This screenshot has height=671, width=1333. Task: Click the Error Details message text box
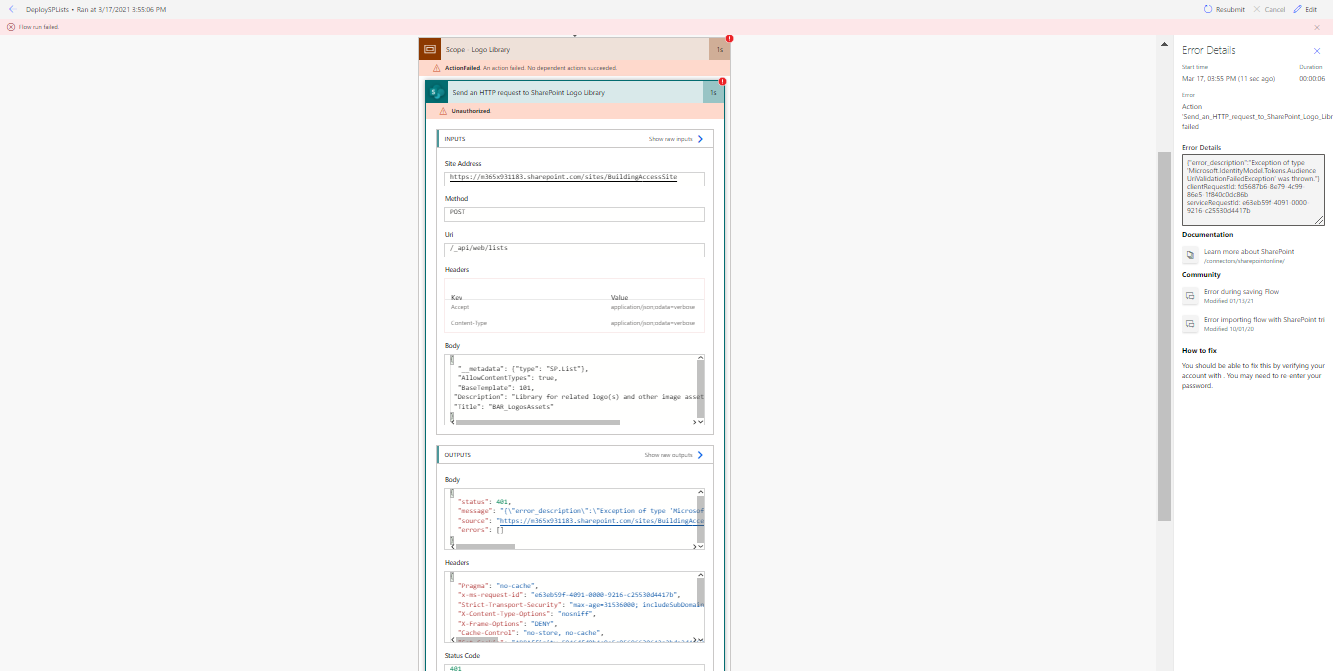tap(1253, 189)
